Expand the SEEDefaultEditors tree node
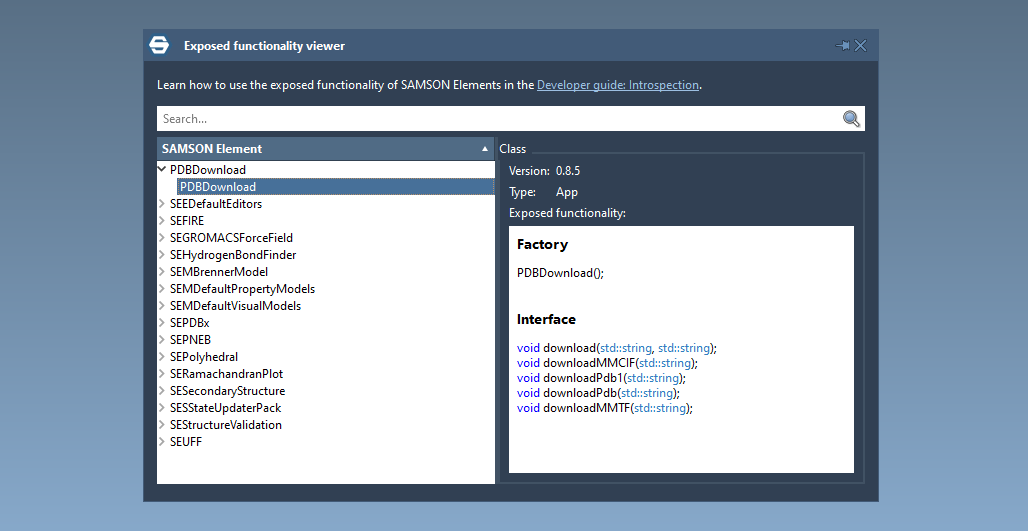 click(162, 204)
